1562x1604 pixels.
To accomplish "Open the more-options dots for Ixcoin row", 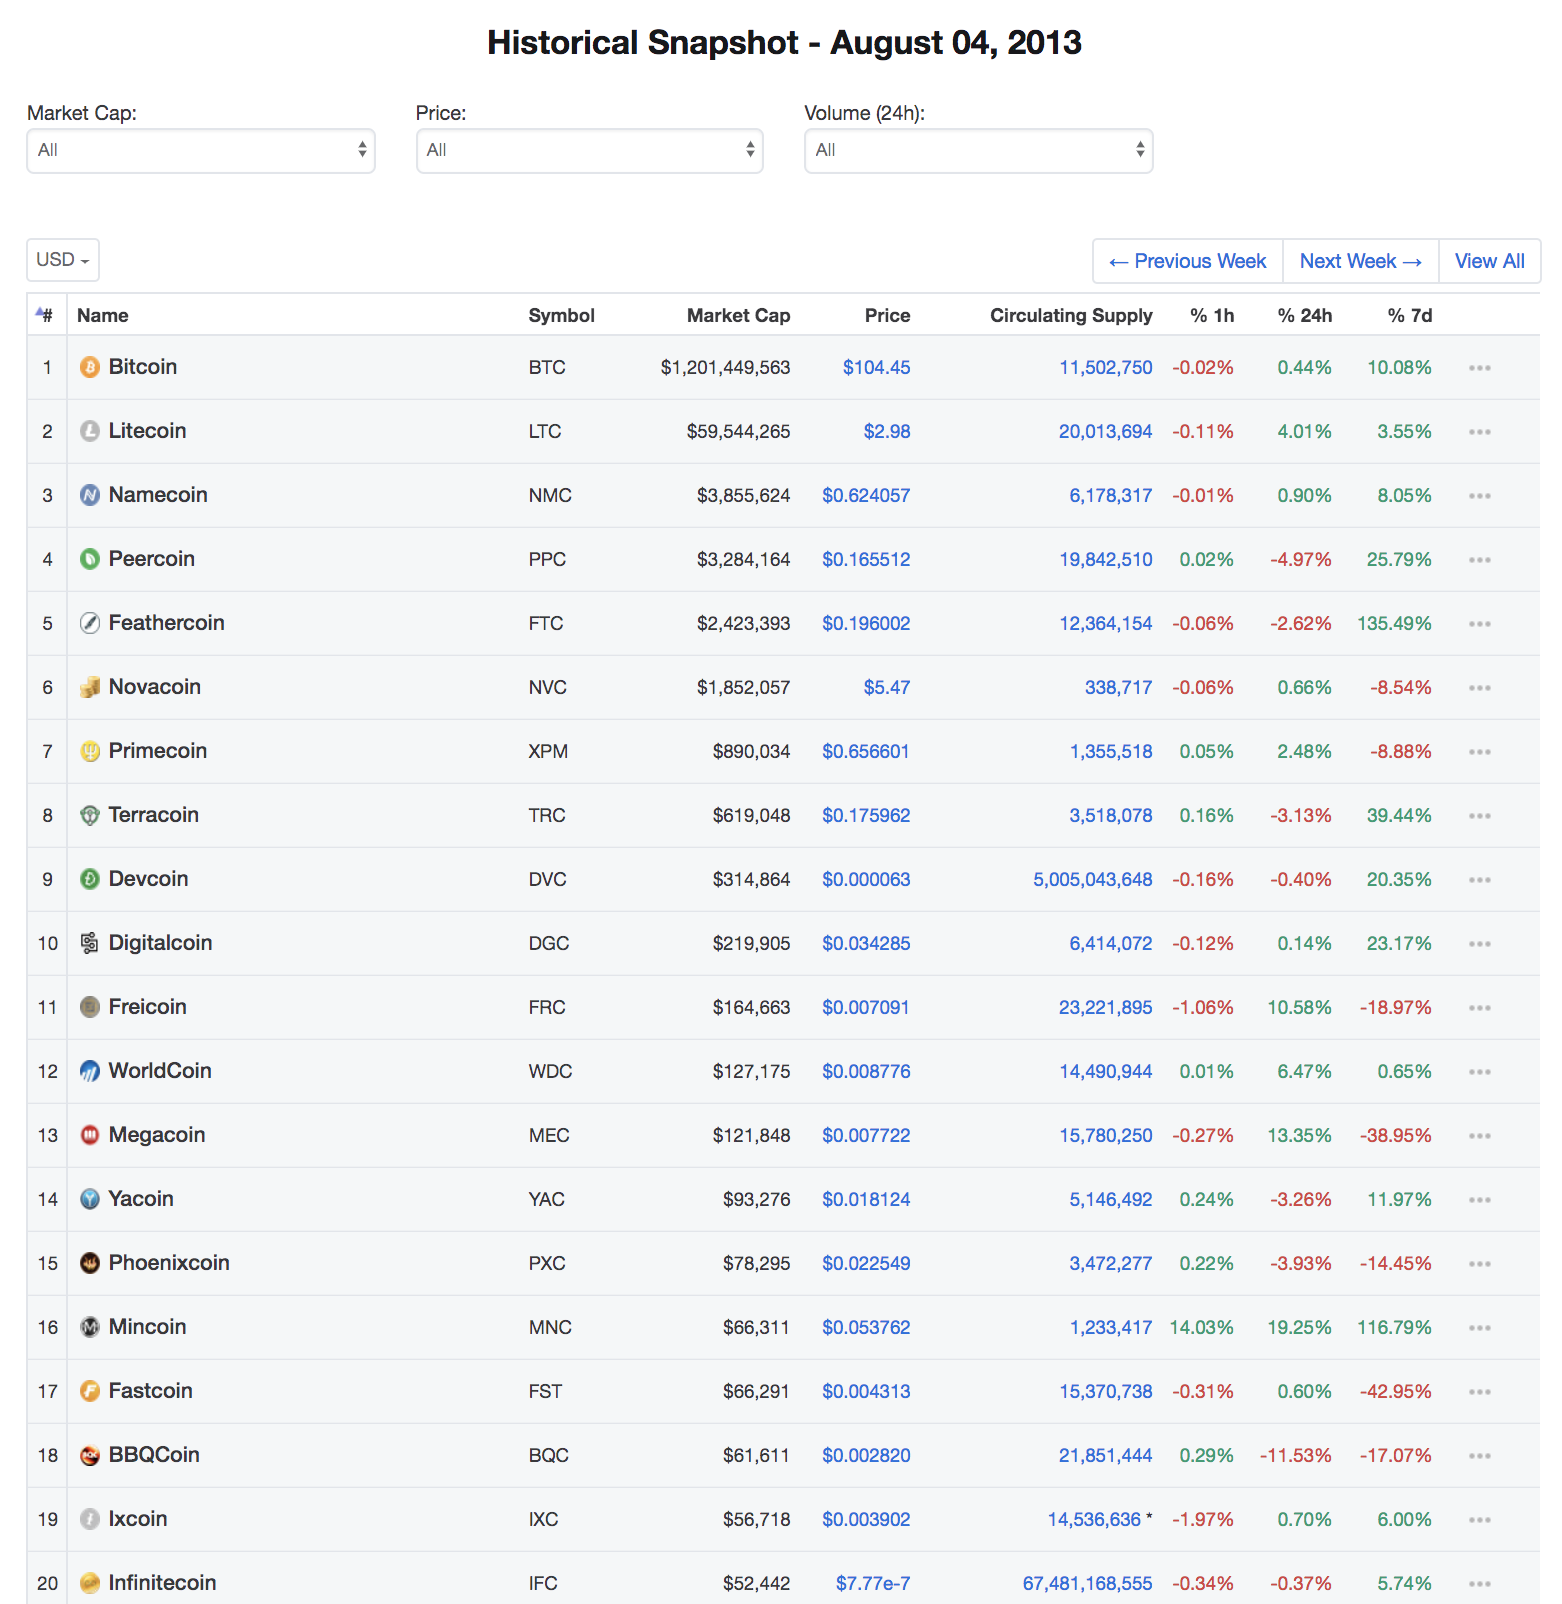I will point(1480,1520).
